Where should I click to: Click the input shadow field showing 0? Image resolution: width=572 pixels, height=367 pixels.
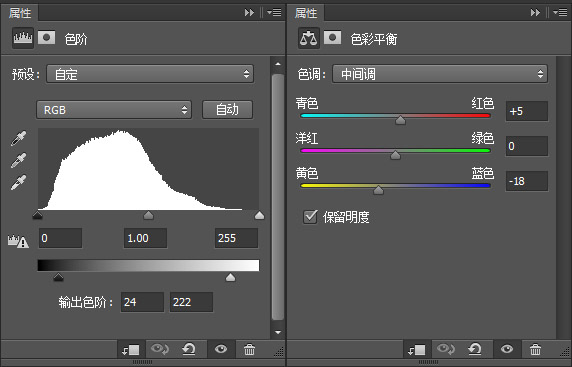pos(61,238)
